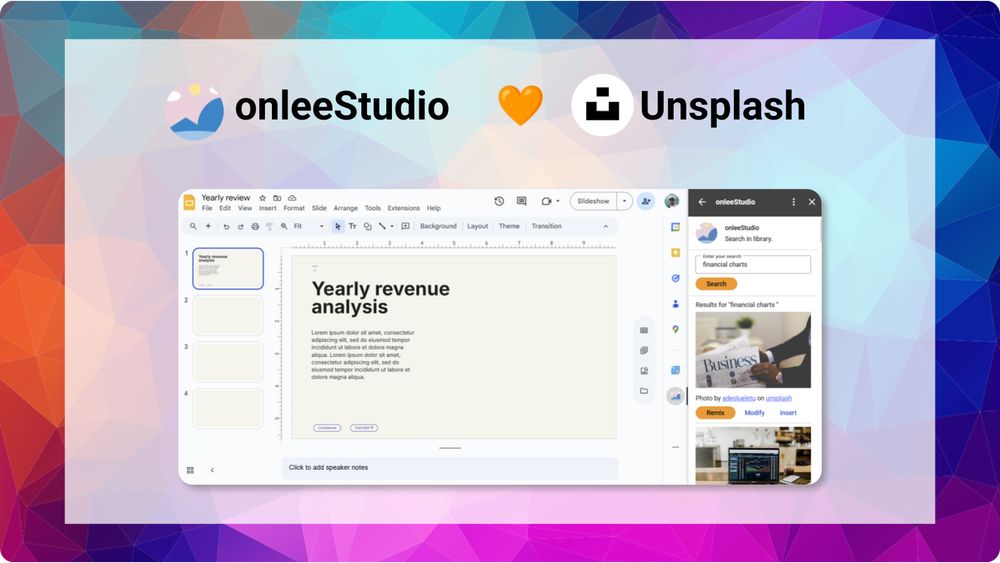Click the Remix button
The height and width of the screenshot is (563, 1000).
(x=716, y=413)
